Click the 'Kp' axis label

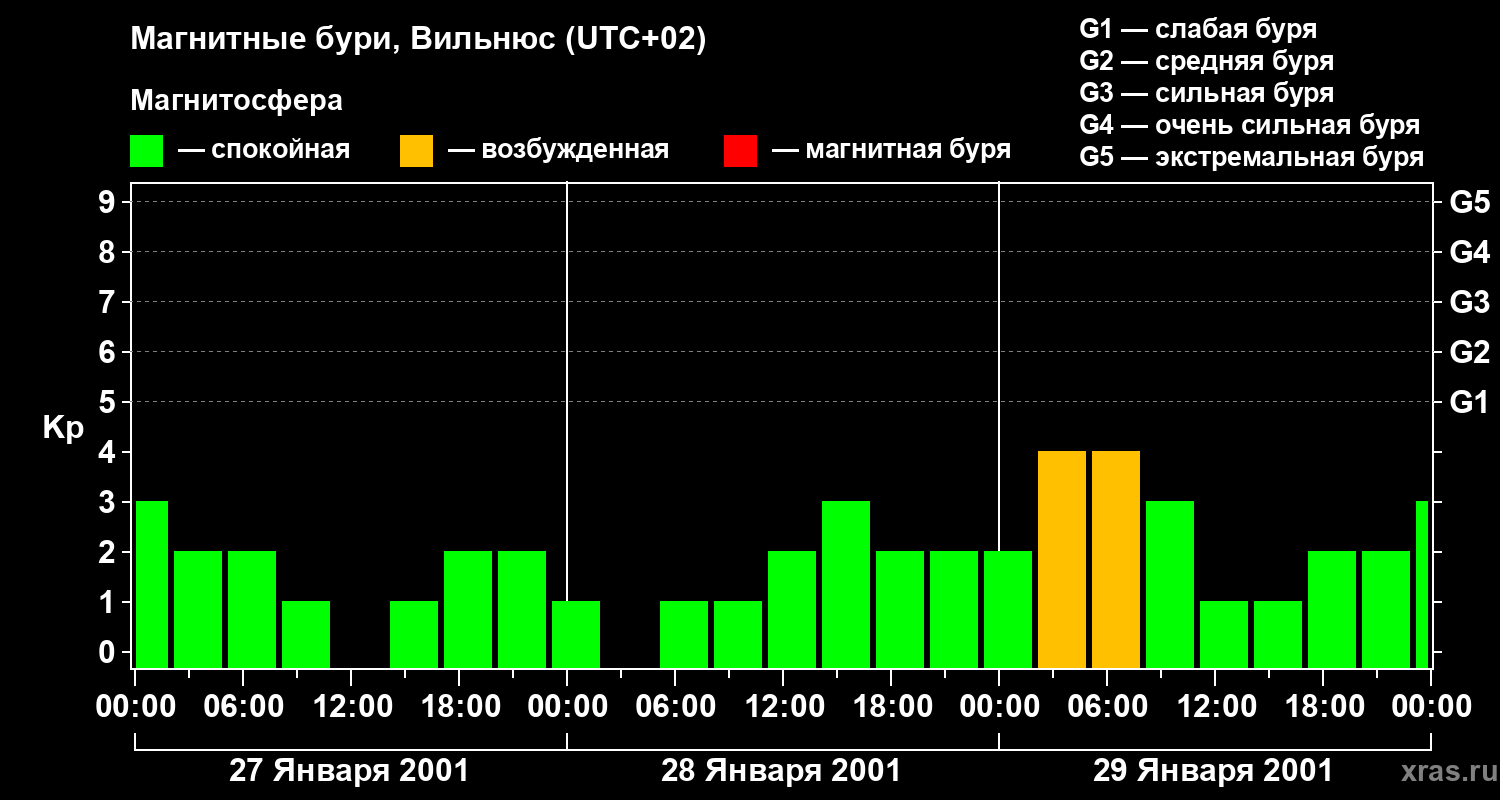pyautogui.click(x=63, y=429)
